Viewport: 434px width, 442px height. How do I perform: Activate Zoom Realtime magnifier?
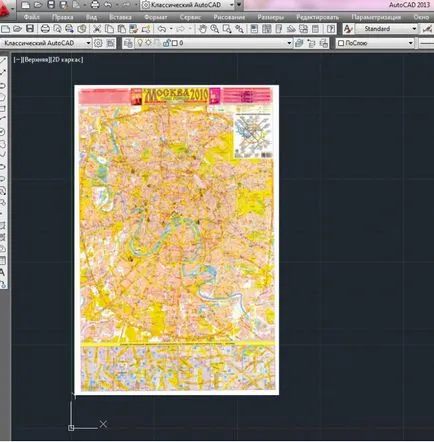coord(215,29)
